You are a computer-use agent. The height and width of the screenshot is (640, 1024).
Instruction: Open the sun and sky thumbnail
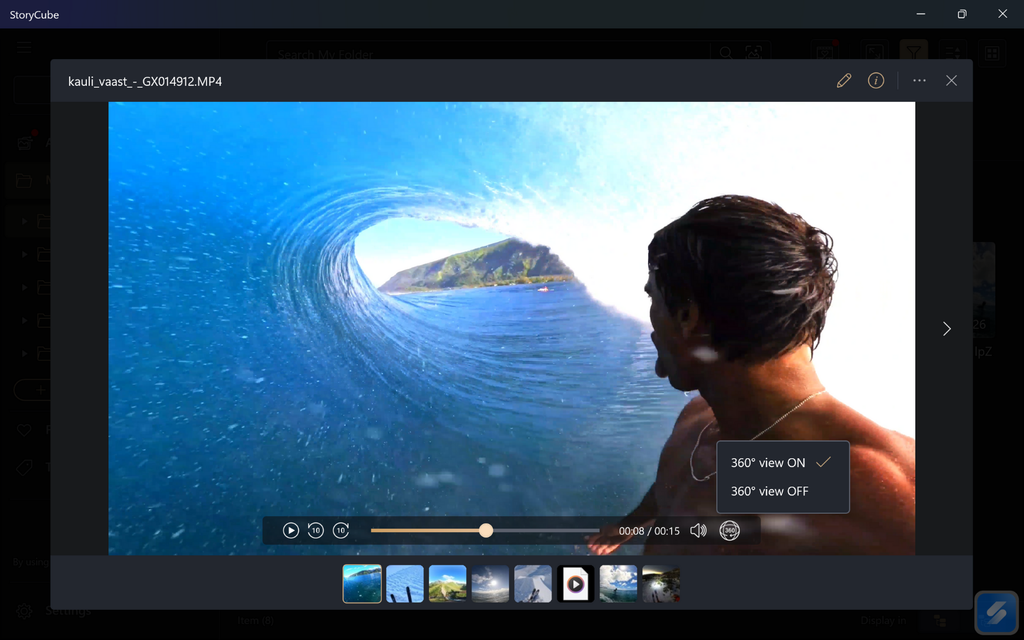(490, 584)
